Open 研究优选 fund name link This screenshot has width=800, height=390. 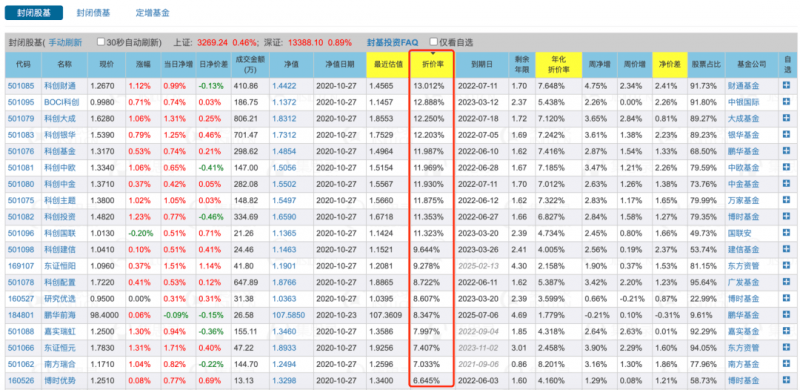click(x=60, y=299)
